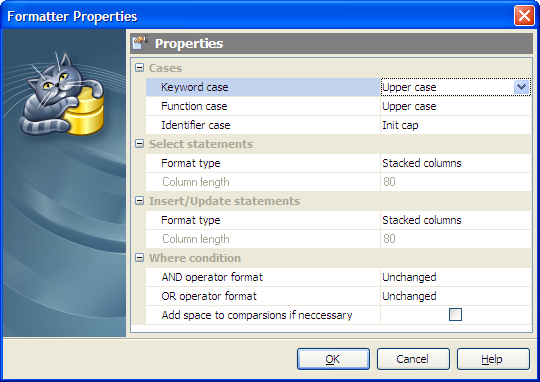540x382 pixels.
Task: Enable Add space to comparsions checkbox
Action: [455, 314]
